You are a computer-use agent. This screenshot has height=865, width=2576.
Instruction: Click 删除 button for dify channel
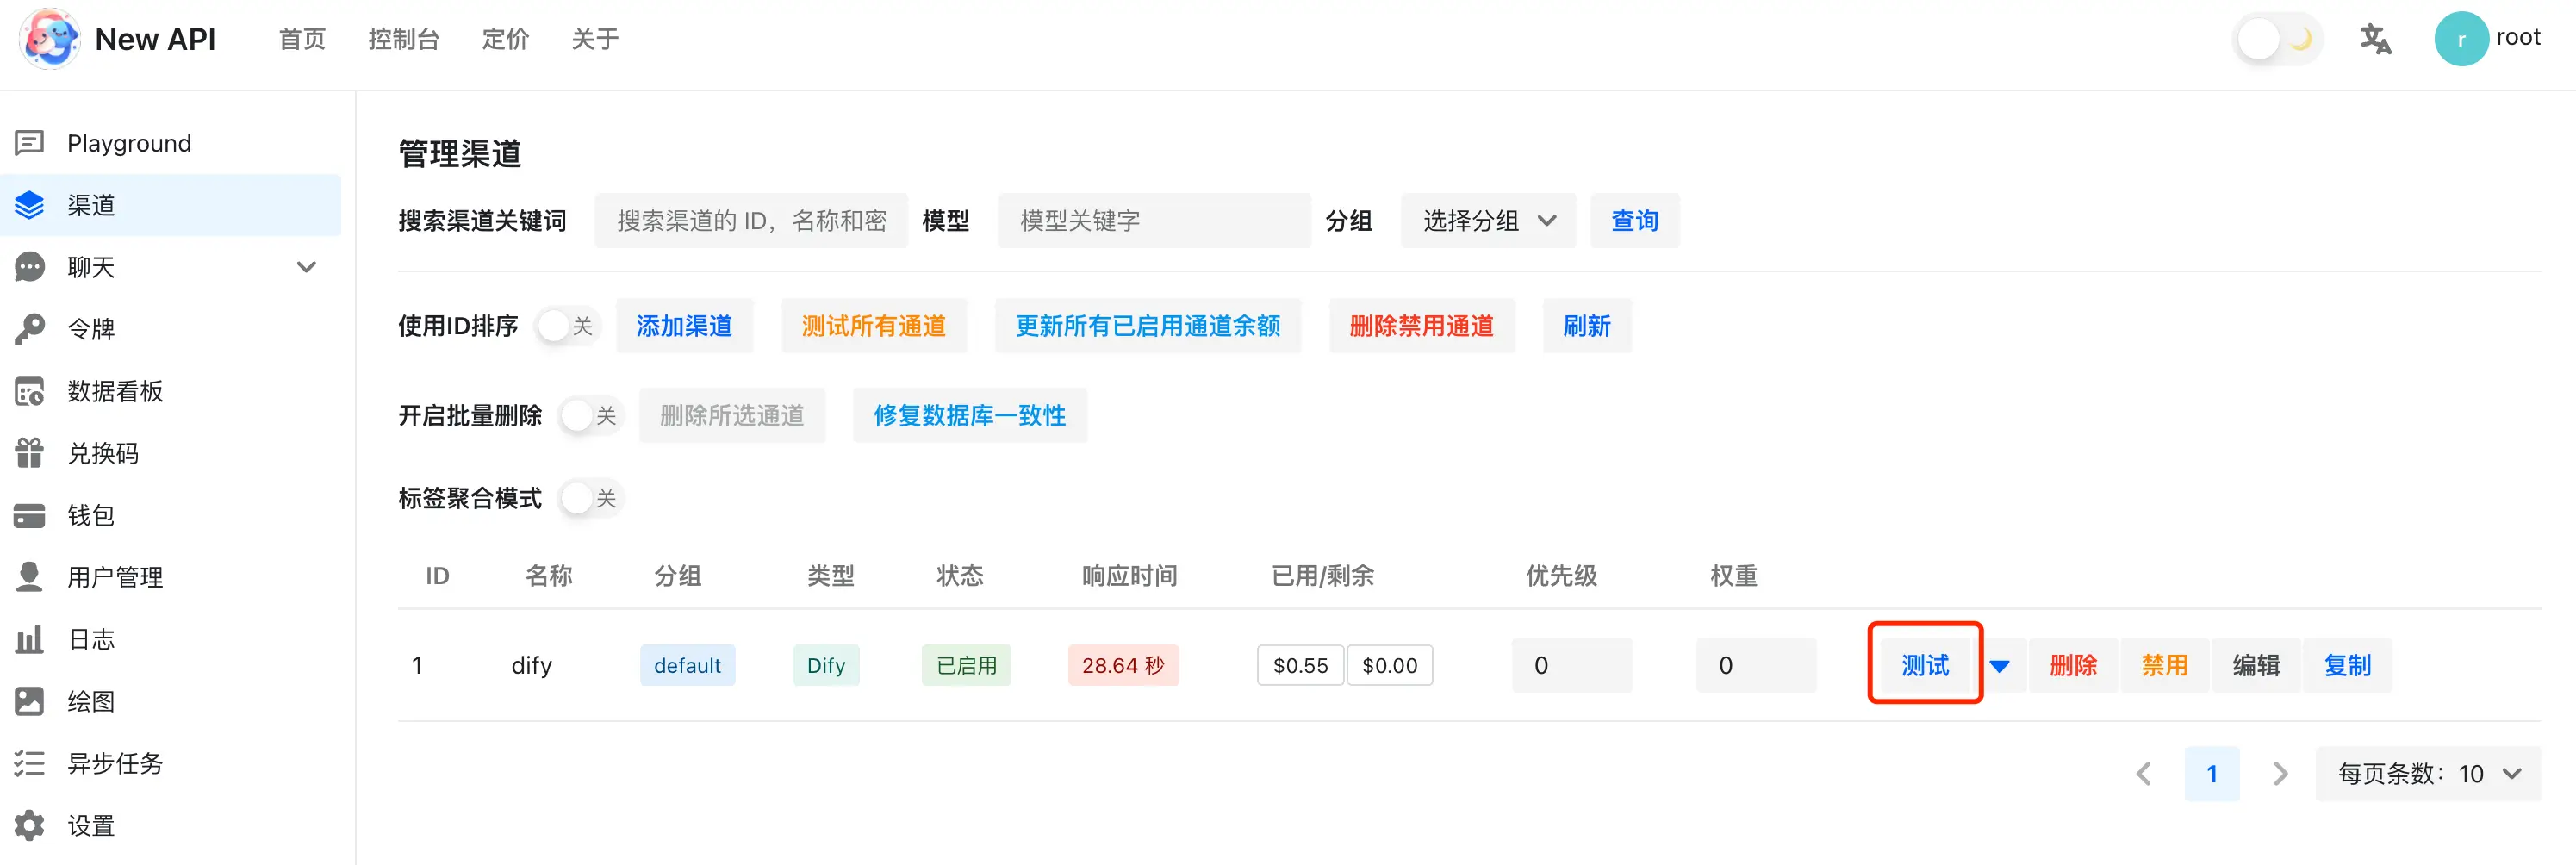click(2073, 666)
